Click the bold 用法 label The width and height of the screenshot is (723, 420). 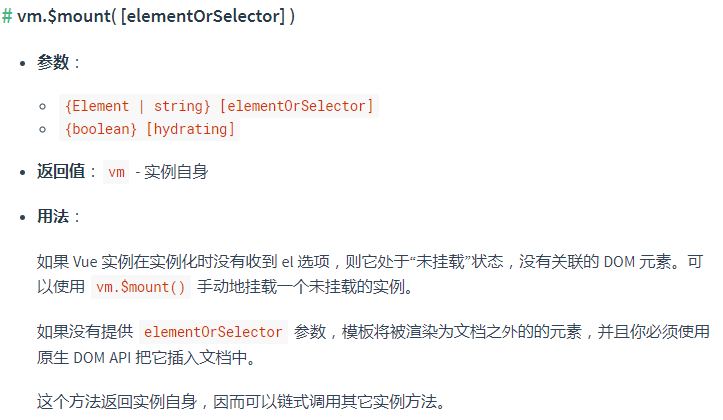(53, 216)
